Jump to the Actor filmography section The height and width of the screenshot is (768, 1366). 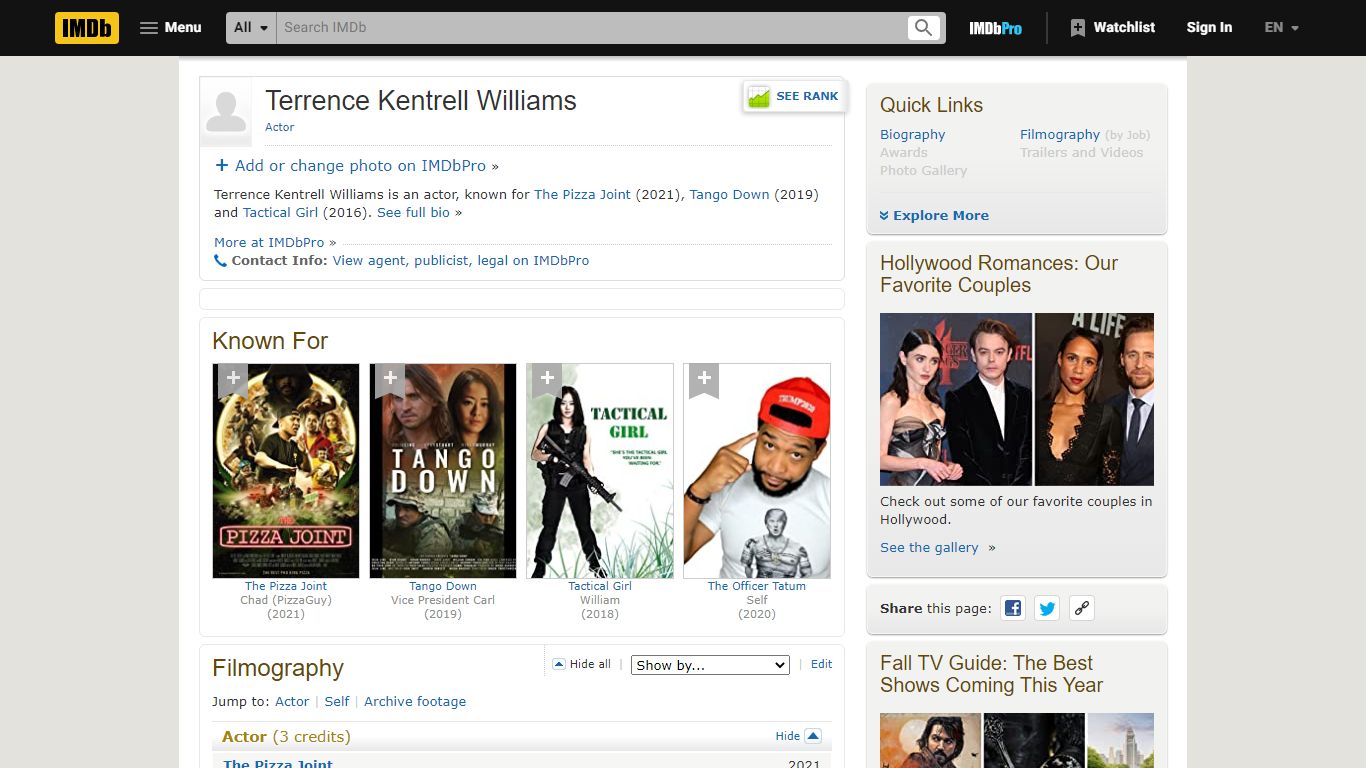292,702
